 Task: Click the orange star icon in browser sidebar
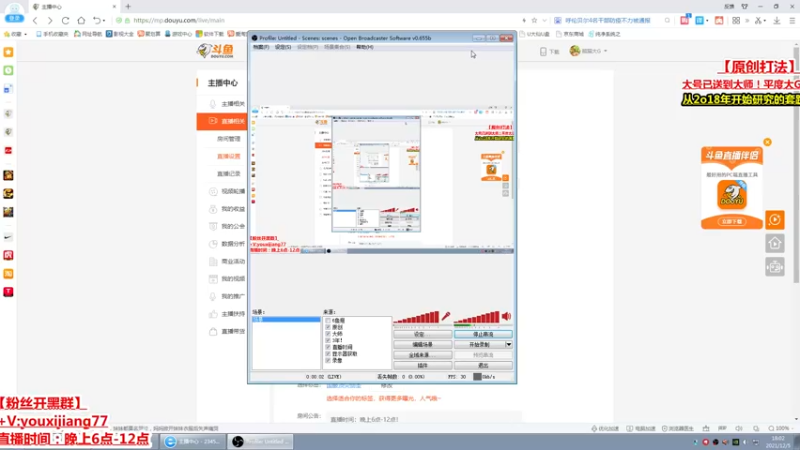pos(8,52)
